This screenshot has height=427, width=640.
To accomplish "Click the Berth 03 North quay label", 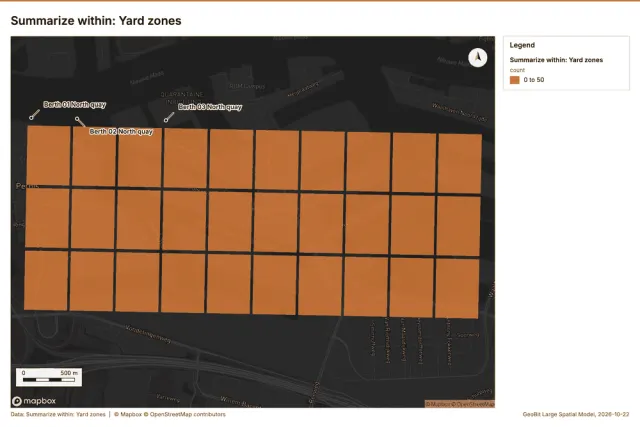I will 210,107.
